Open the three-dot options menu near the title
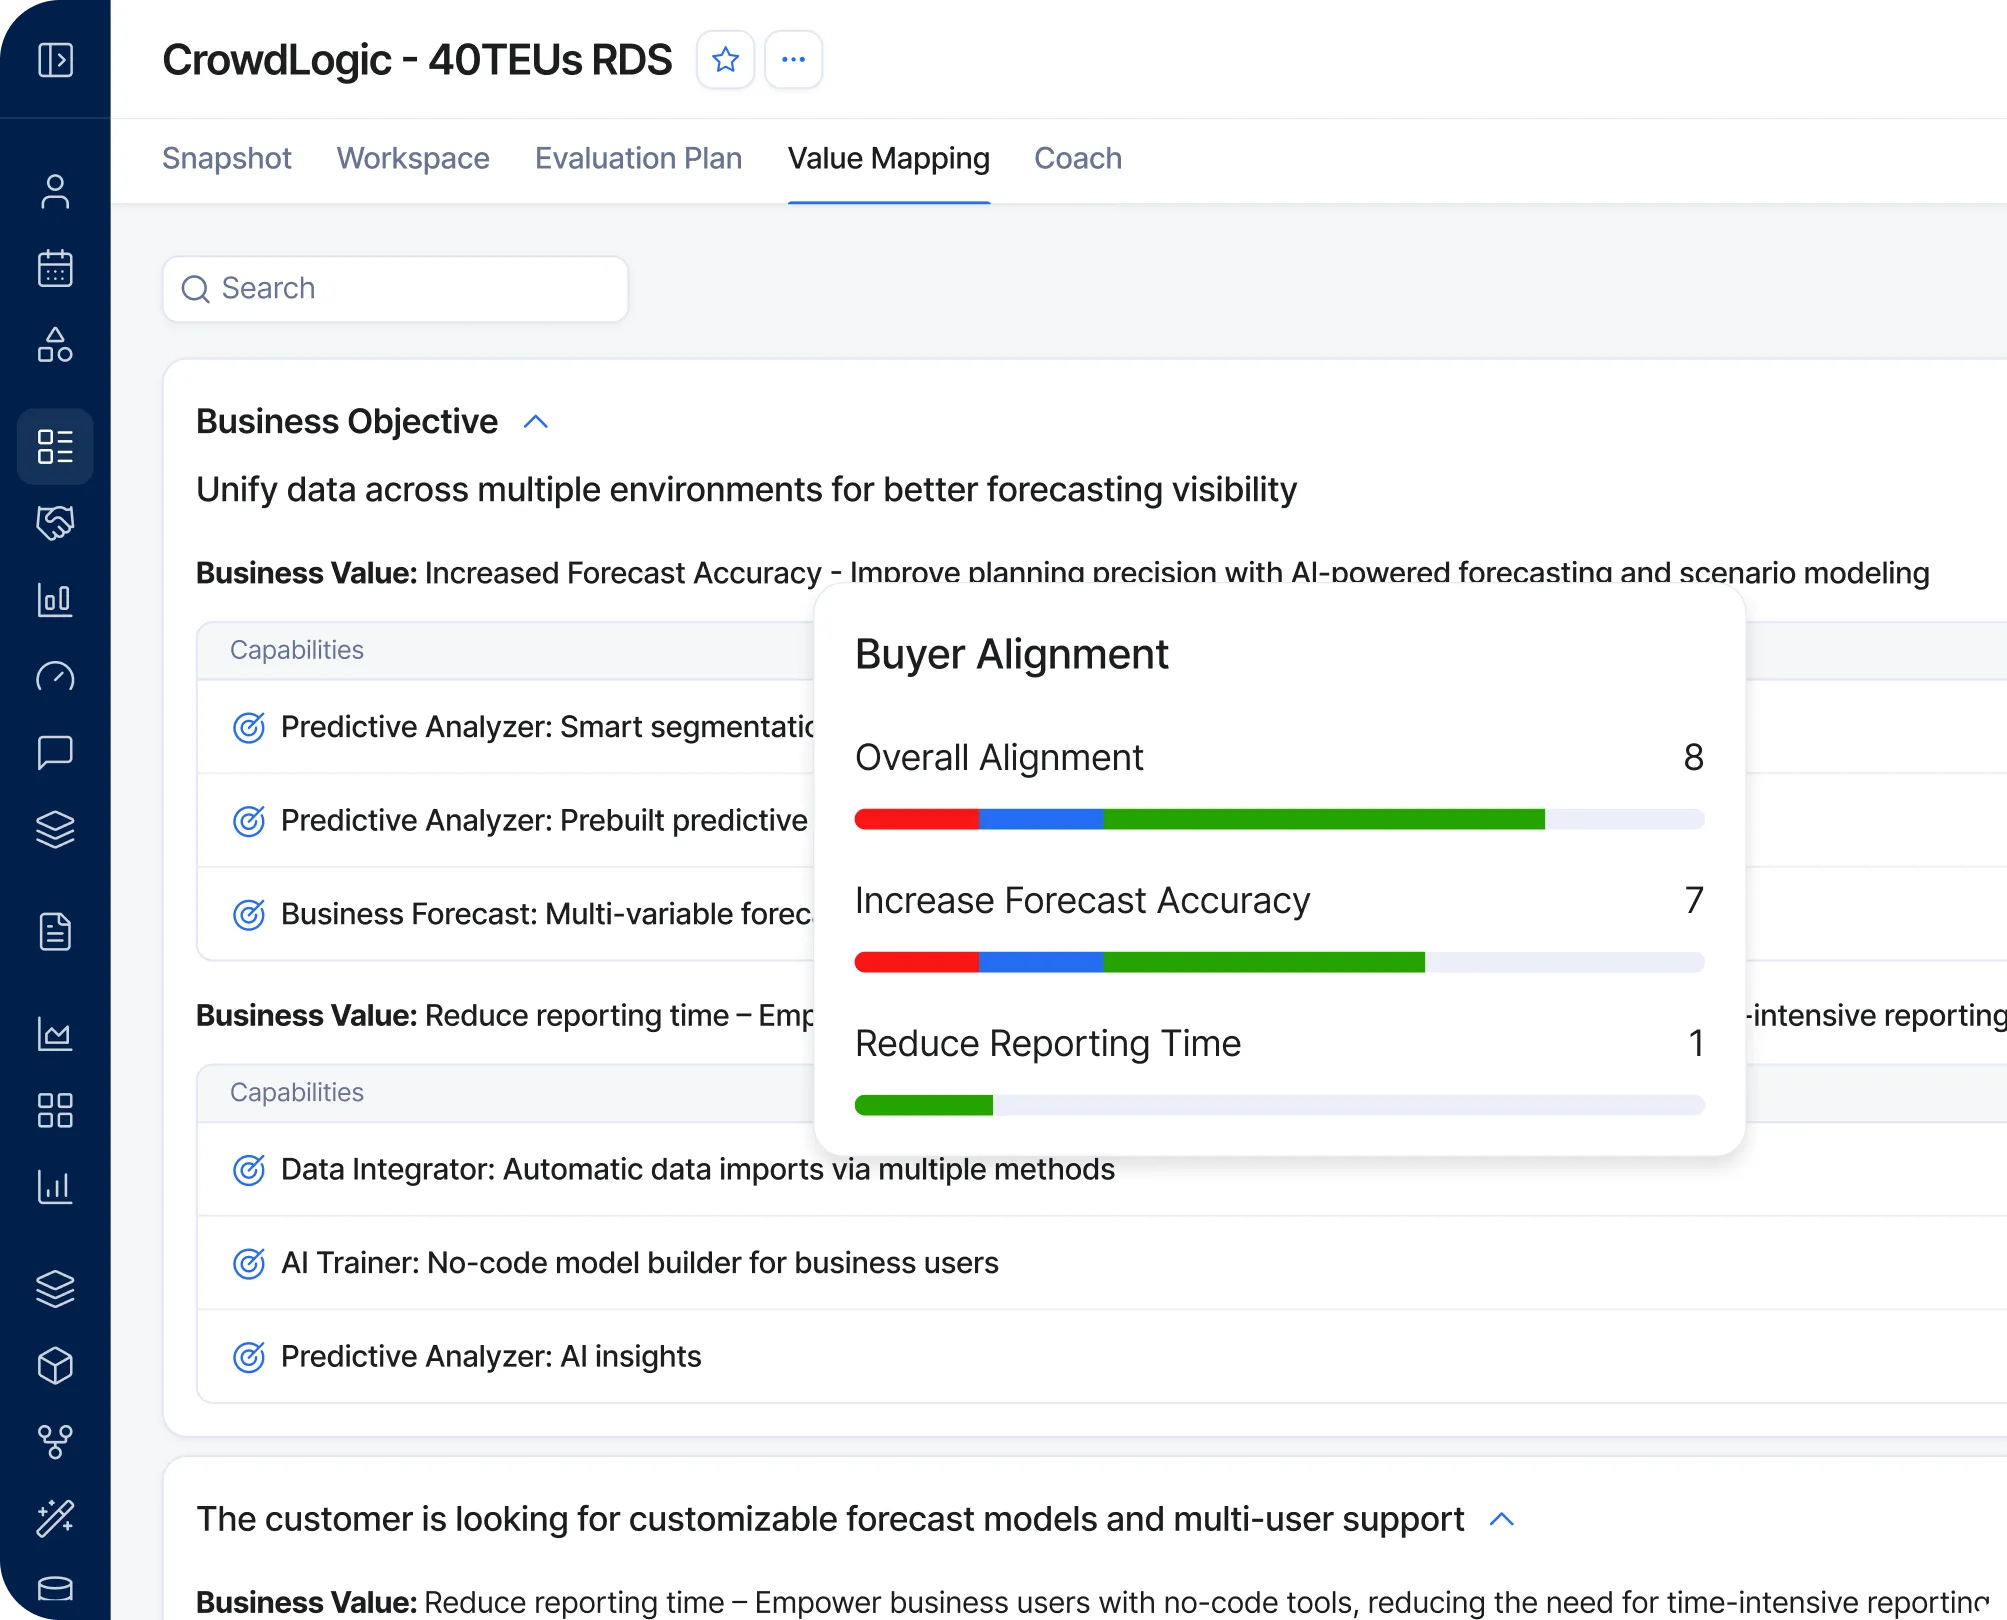Screen dimensions: 2007x1620 792,59
